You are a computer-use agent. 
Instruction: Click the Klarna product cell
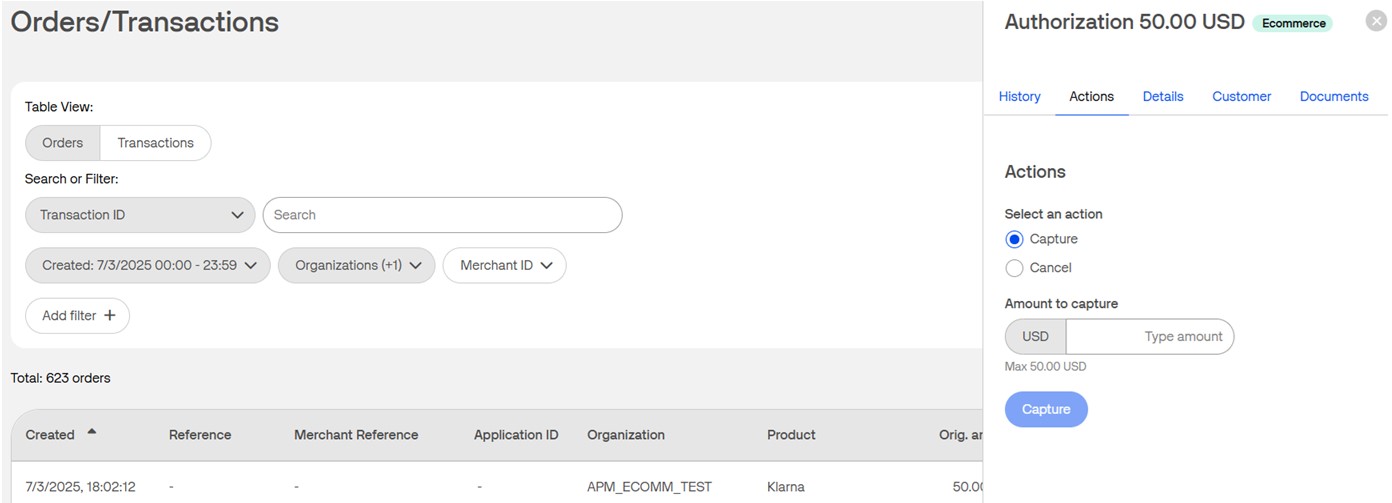(786, 487)
